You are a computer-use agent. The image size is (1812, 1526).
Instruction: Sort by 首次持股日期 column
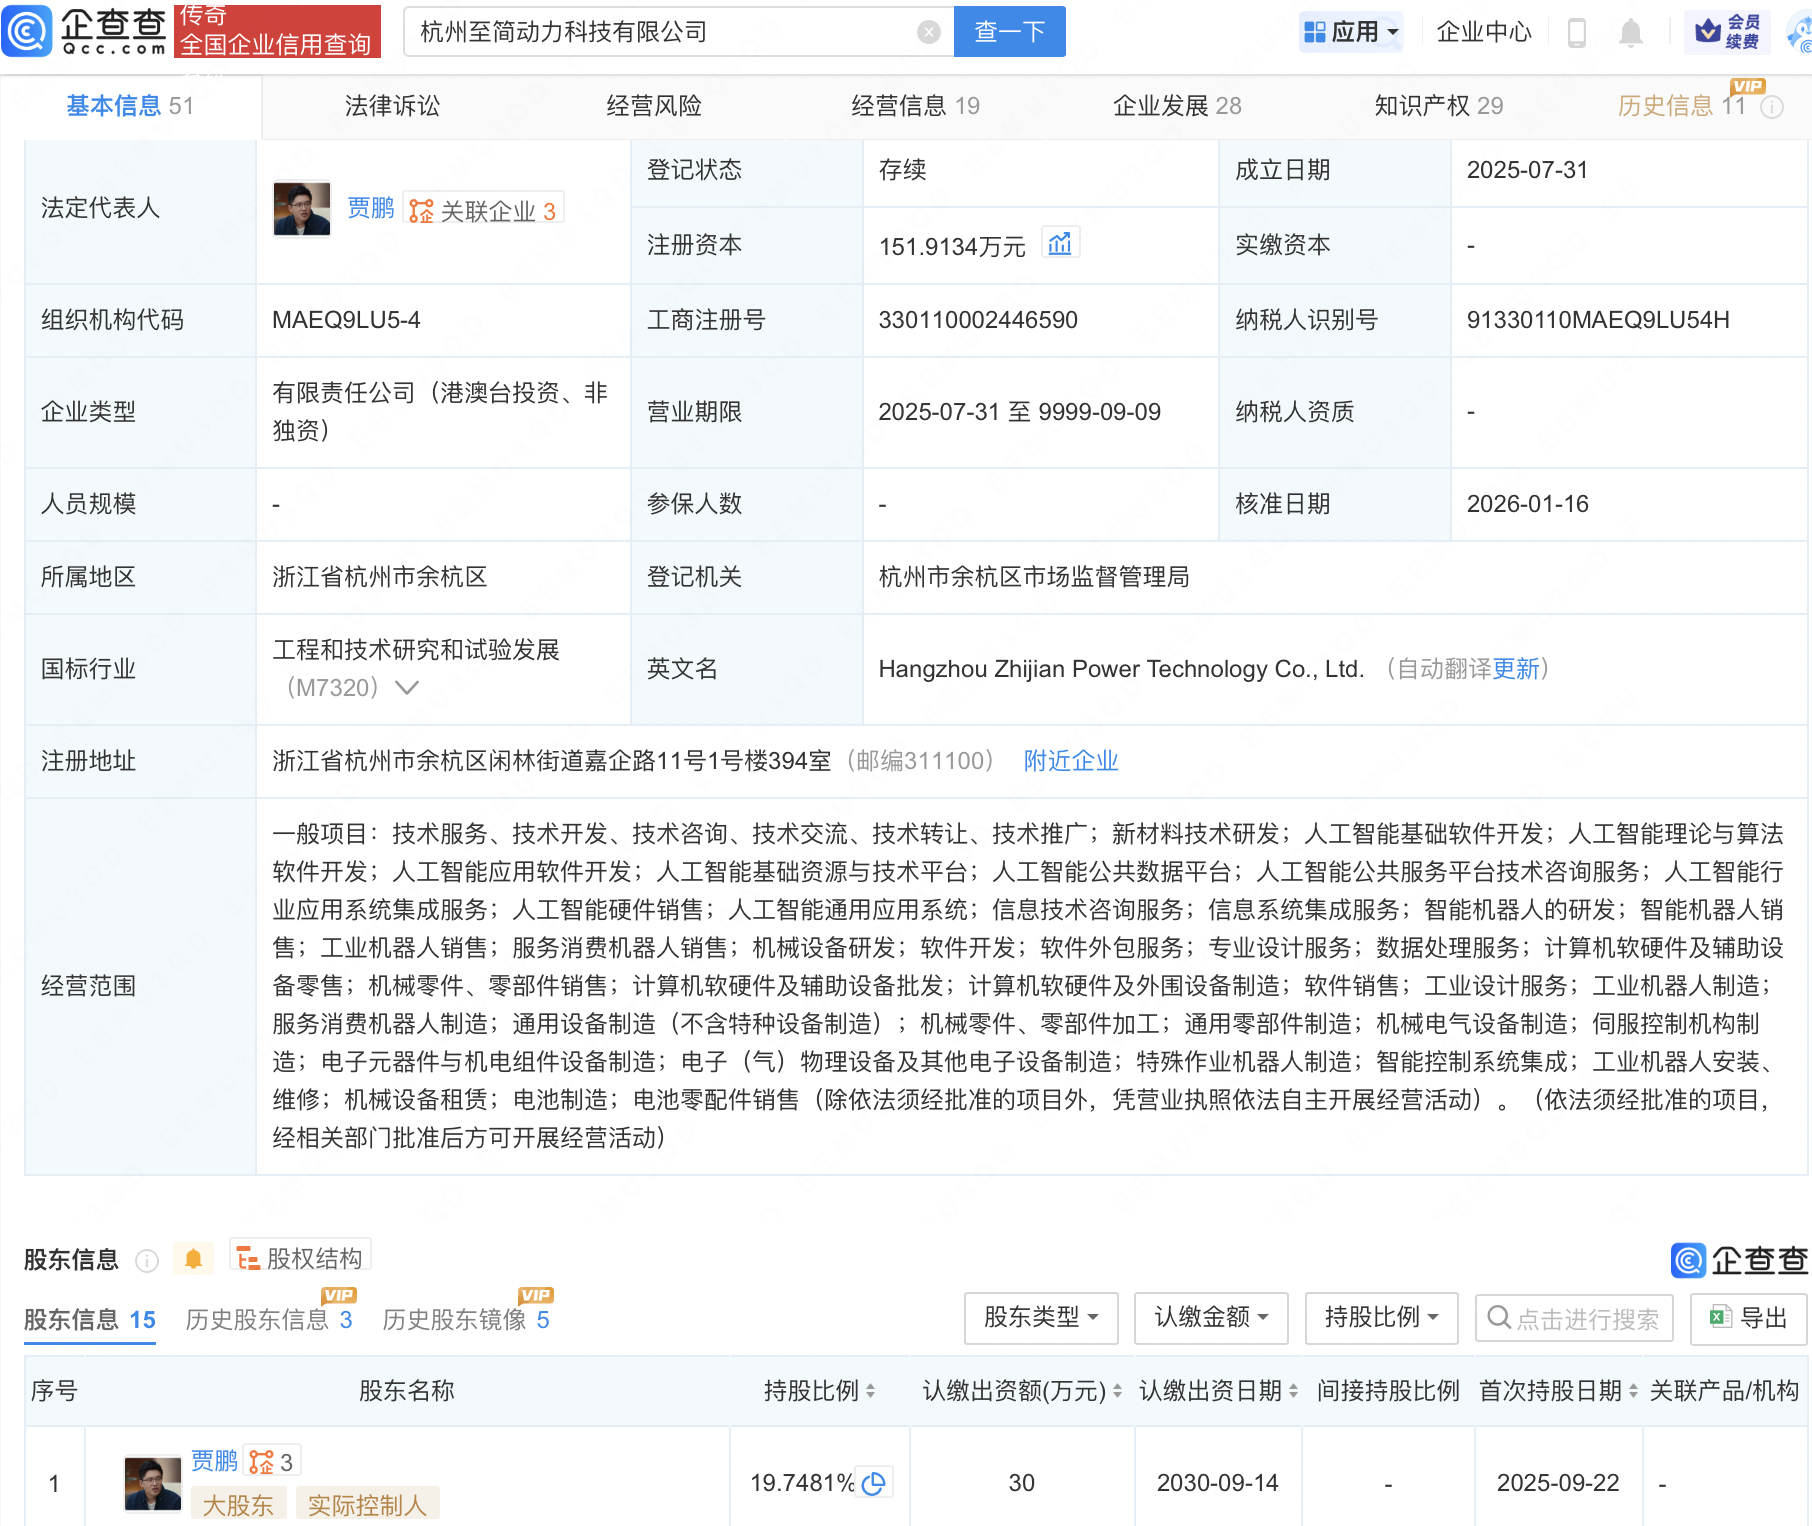click(x=1633, y=1391)
